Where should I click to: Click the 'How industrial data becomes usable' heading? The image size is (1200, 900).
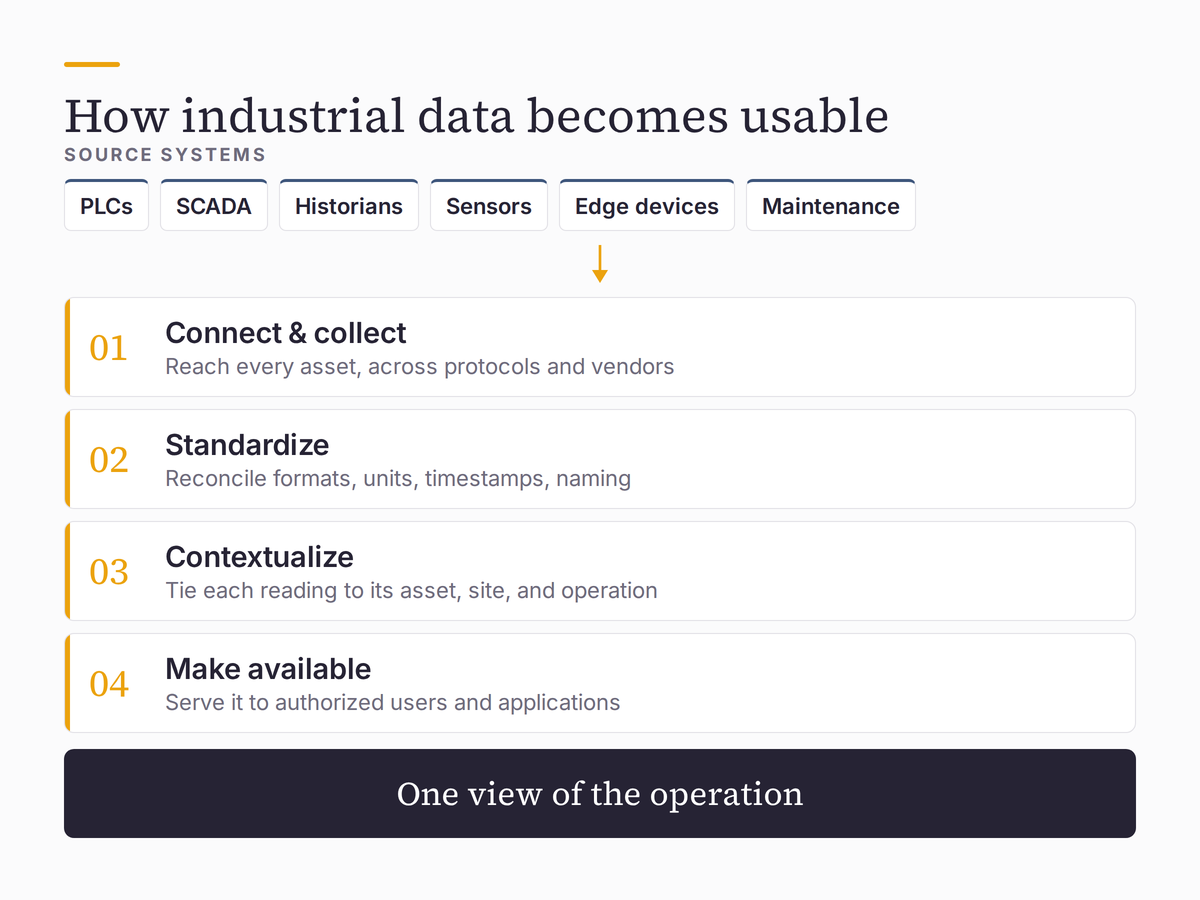[x=476, y=116]
